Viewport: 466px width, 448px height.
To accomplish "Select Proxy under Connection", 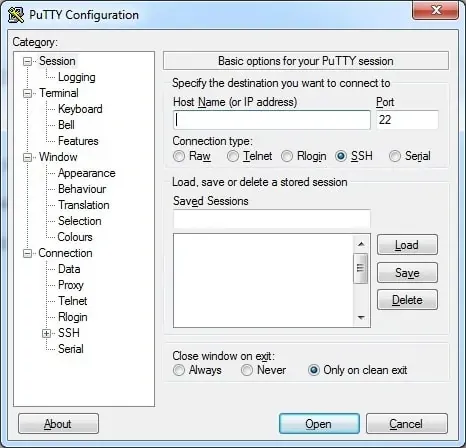I will (71, 285).
